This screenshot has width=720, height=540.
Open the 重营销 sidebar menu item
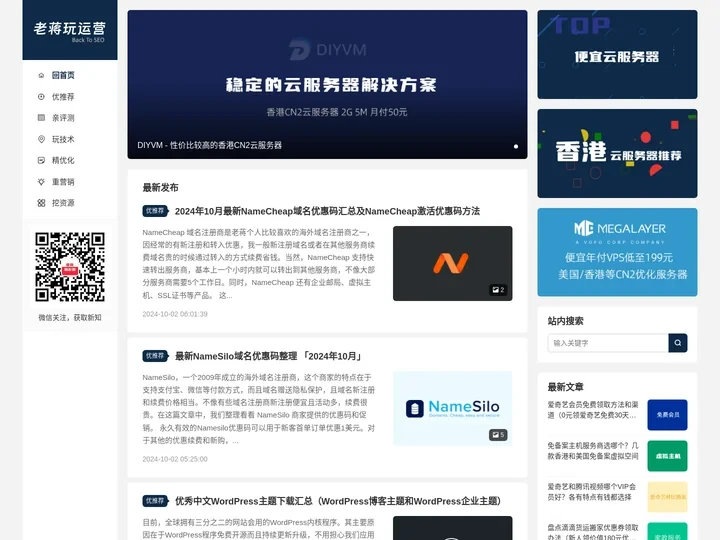point(63,182)
